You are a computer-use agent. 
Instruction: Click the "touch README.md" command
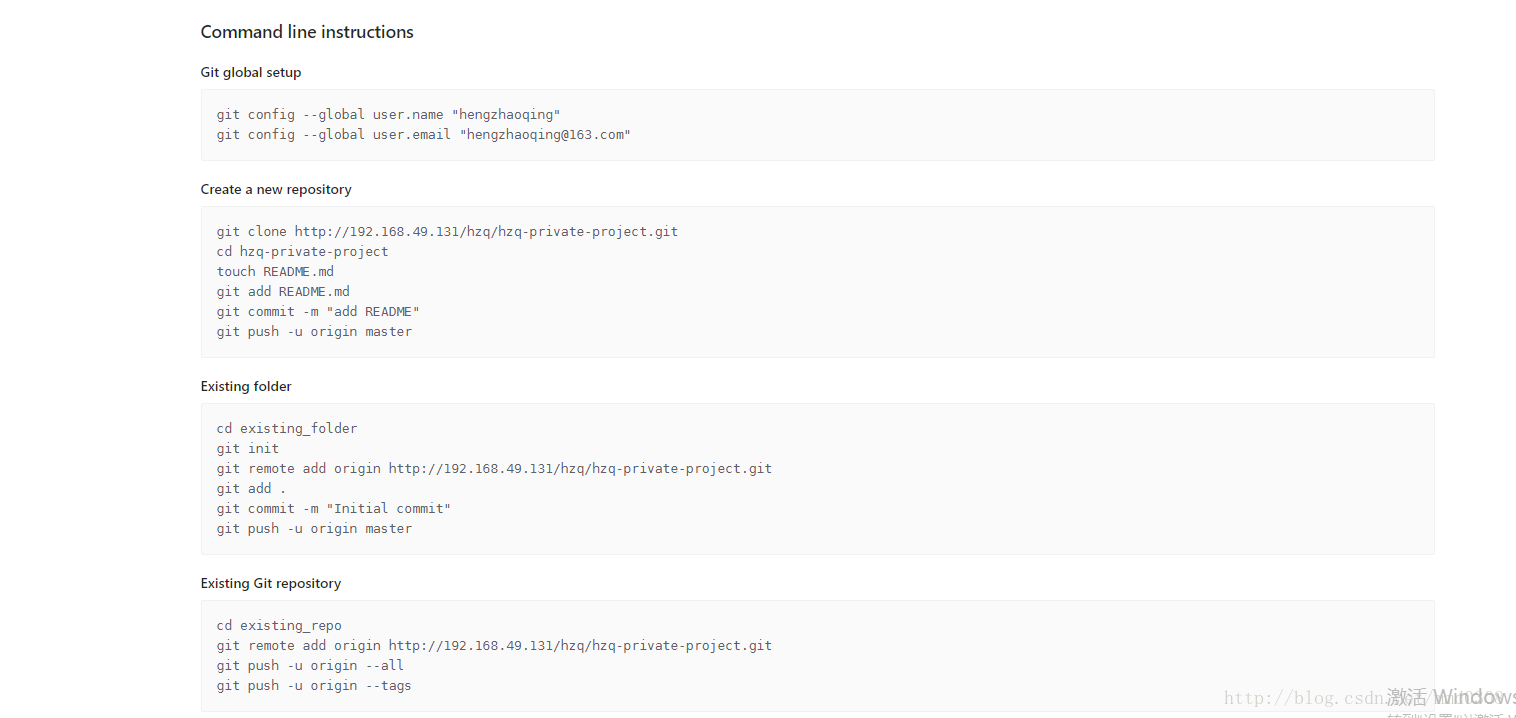tap(275, 272)
